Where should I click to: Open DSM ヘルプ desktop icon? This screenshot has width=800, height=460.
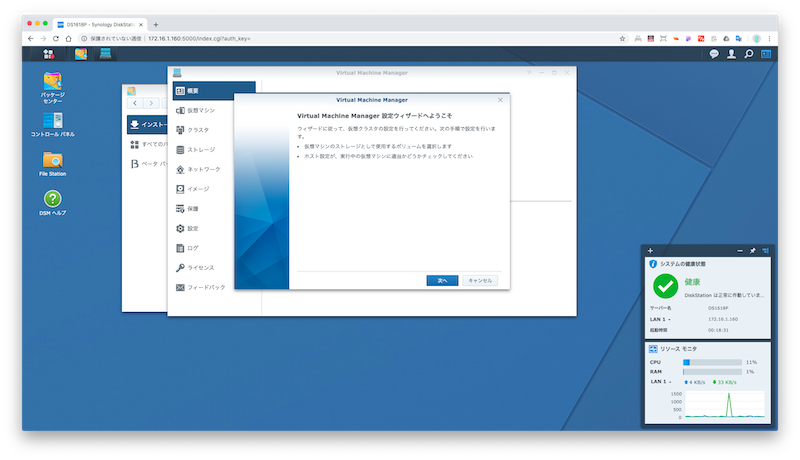pyautogui.click(x=53, y=203)
